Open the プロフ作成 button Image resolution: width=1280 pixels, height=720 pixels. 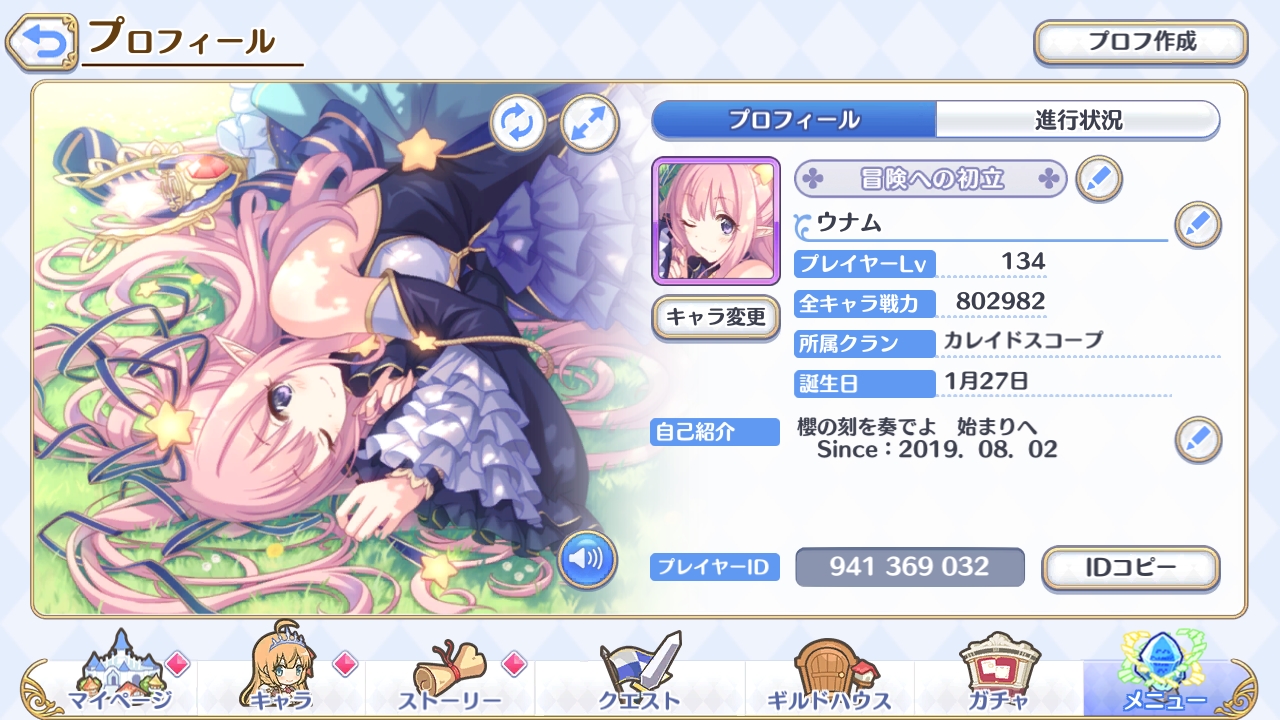[1141, 43]
